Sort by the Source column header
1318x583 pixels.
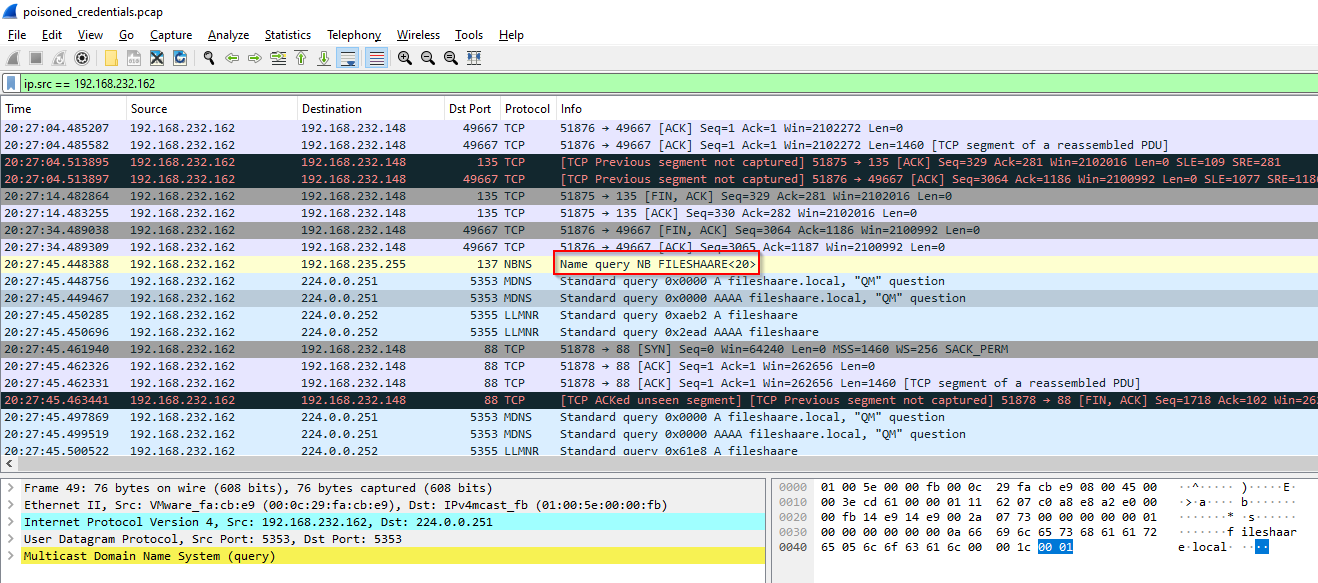(x=212, y=109)
